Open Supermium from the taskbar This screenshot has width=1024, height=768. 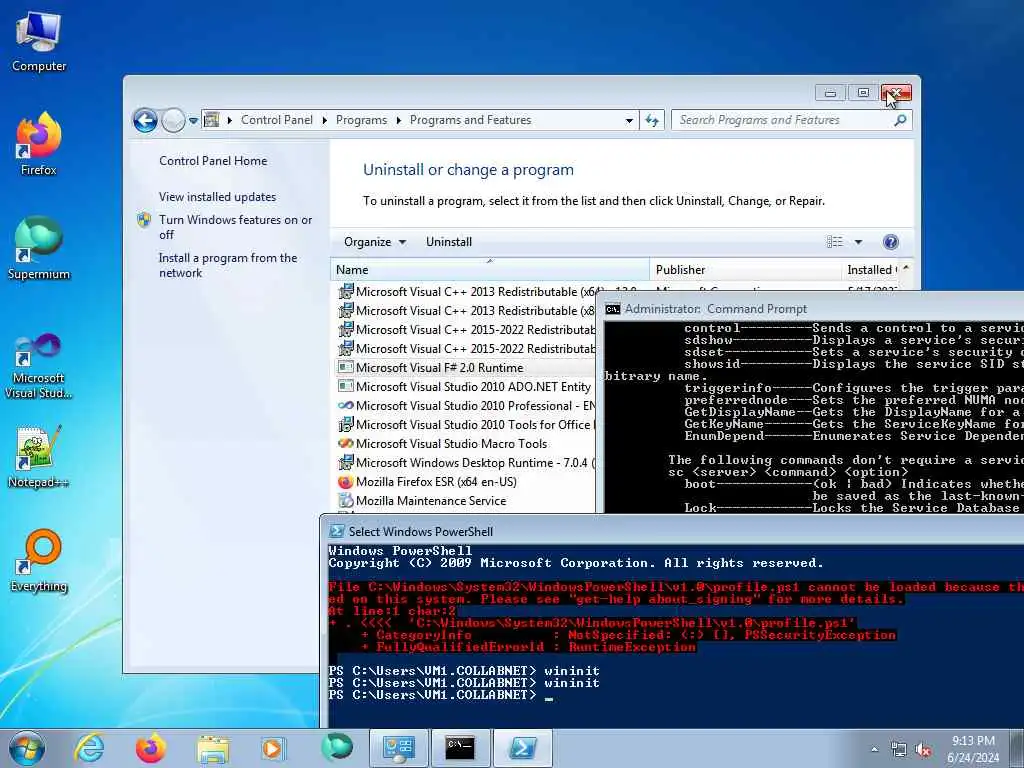click(x=336, y=747)
